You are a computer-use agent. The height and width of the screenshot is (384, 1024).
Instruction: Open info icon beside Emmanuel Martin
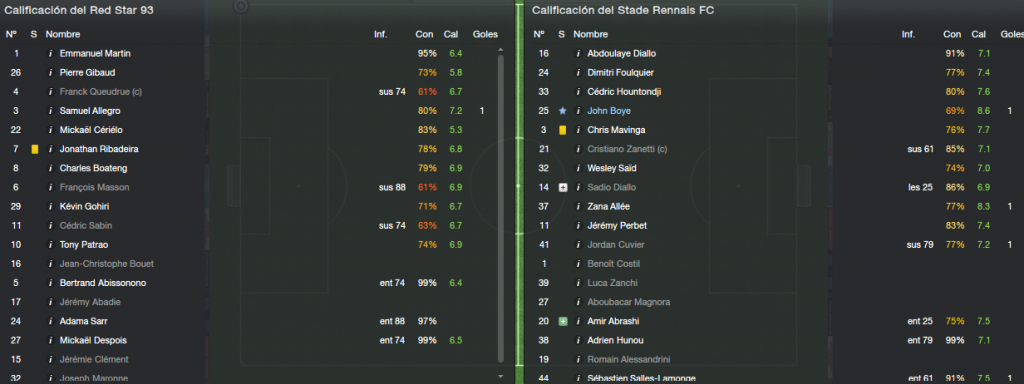click(50, 54)
